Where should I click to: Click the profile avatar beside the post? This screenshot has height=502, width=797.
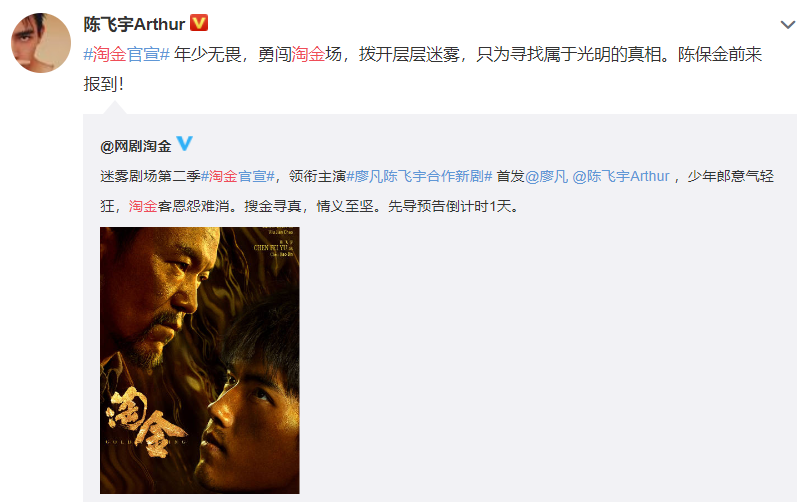click(41, 43)
